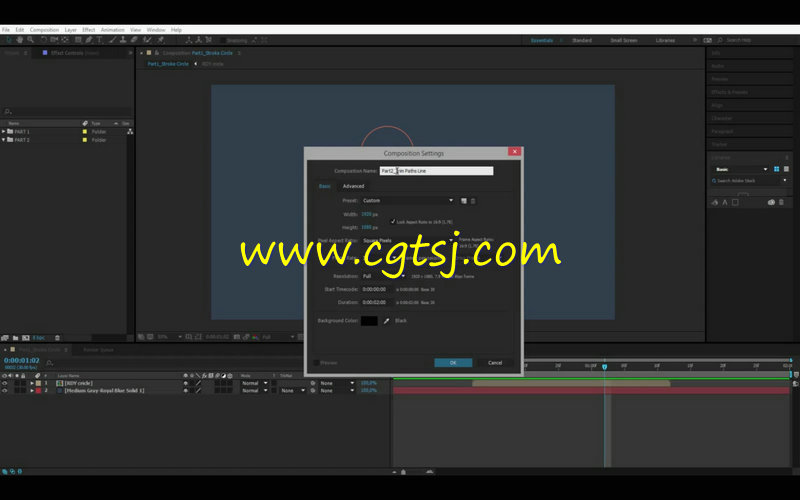Screen dimensions: 800x500
Task: Switch to Basic tab in Composition Settings
Action: (x=324, y=186)
